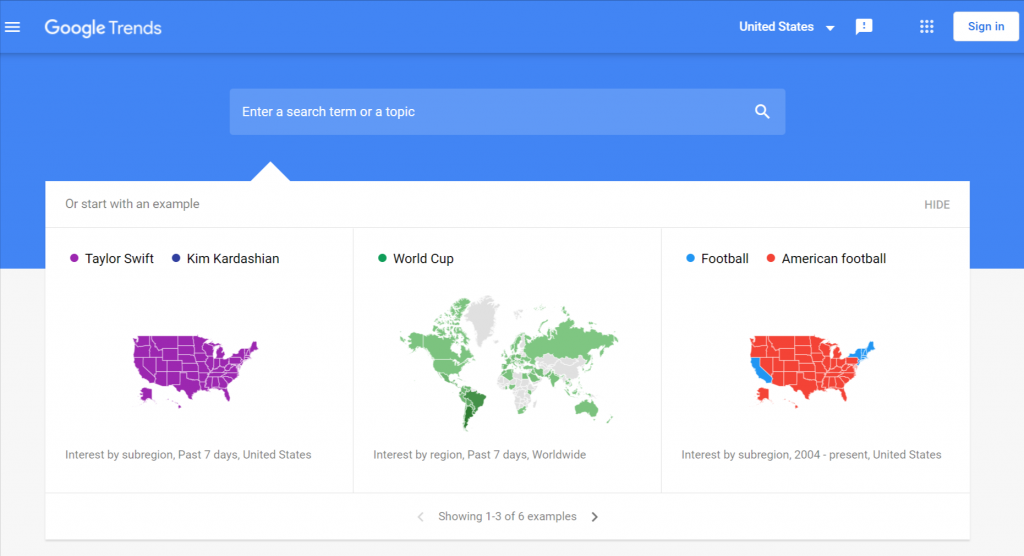Screen dimensions: 1024x556
Task: Open the hamburger main menu
Action: [12, 27]
